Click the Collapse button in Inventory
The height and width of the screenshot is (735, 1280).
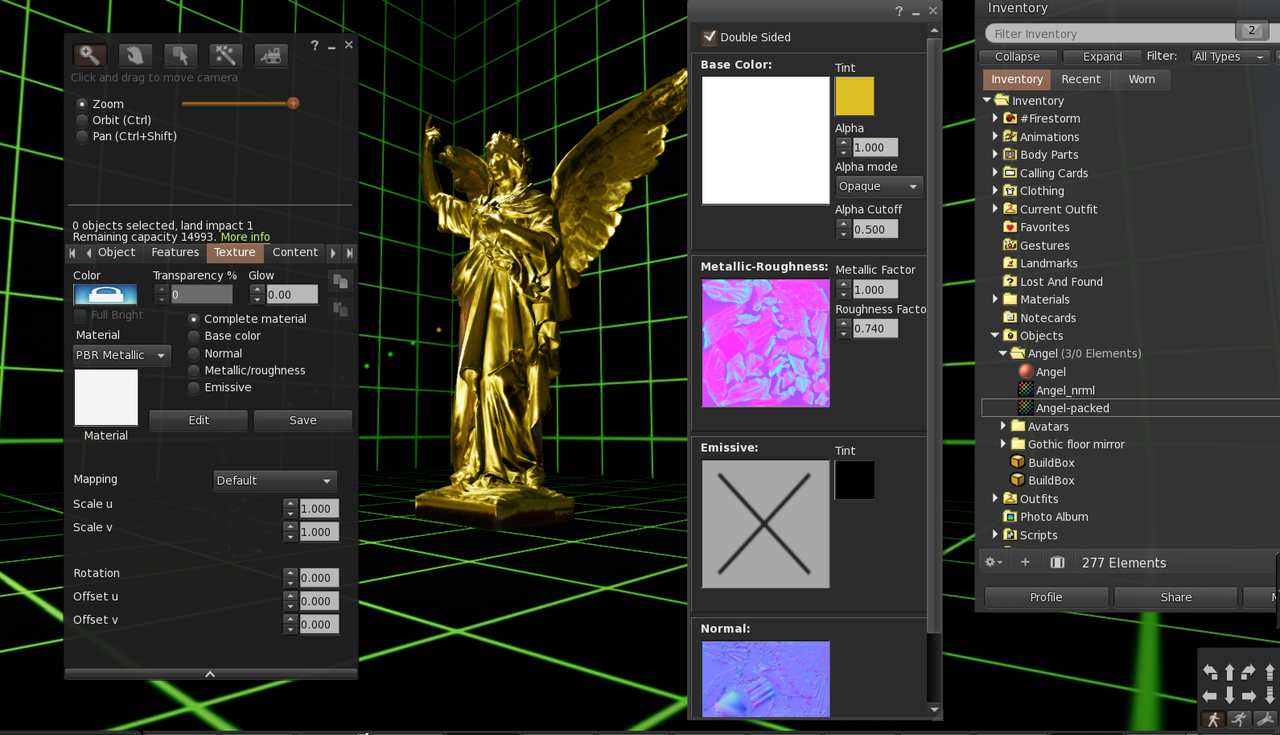tap(1017, 57)
